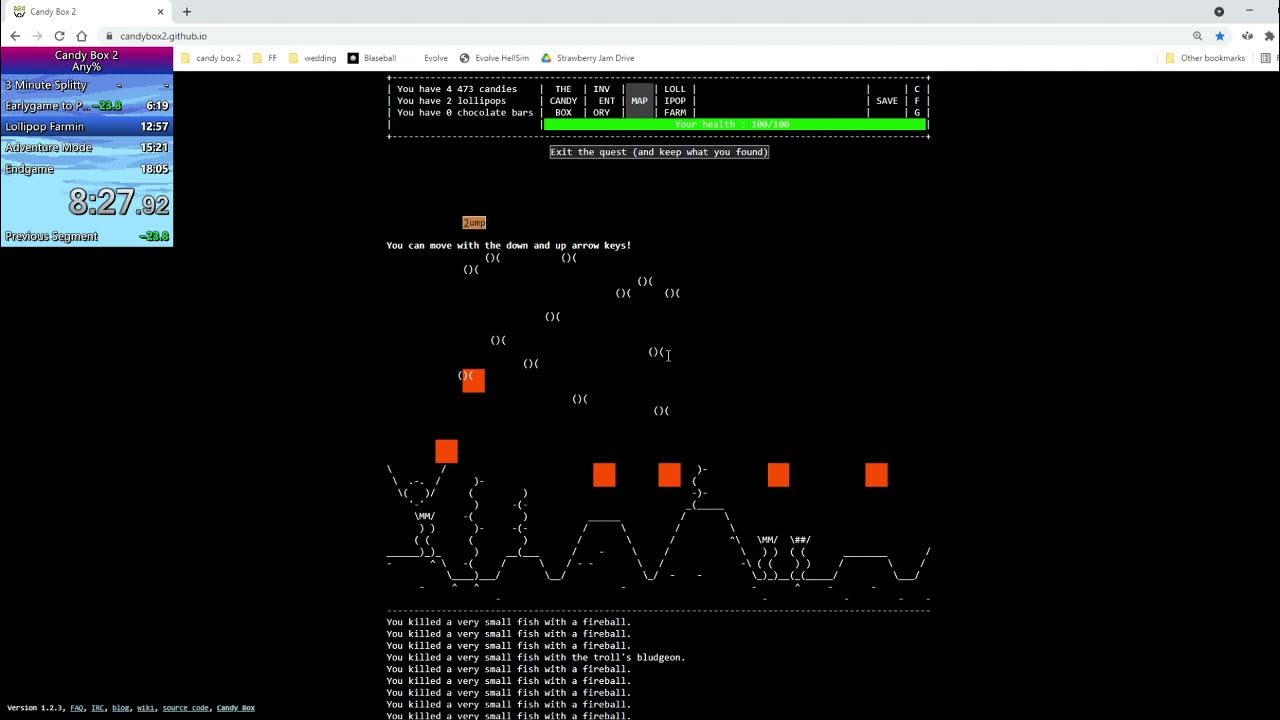Select the Lollipop Farmin split row

pos(86,127)
